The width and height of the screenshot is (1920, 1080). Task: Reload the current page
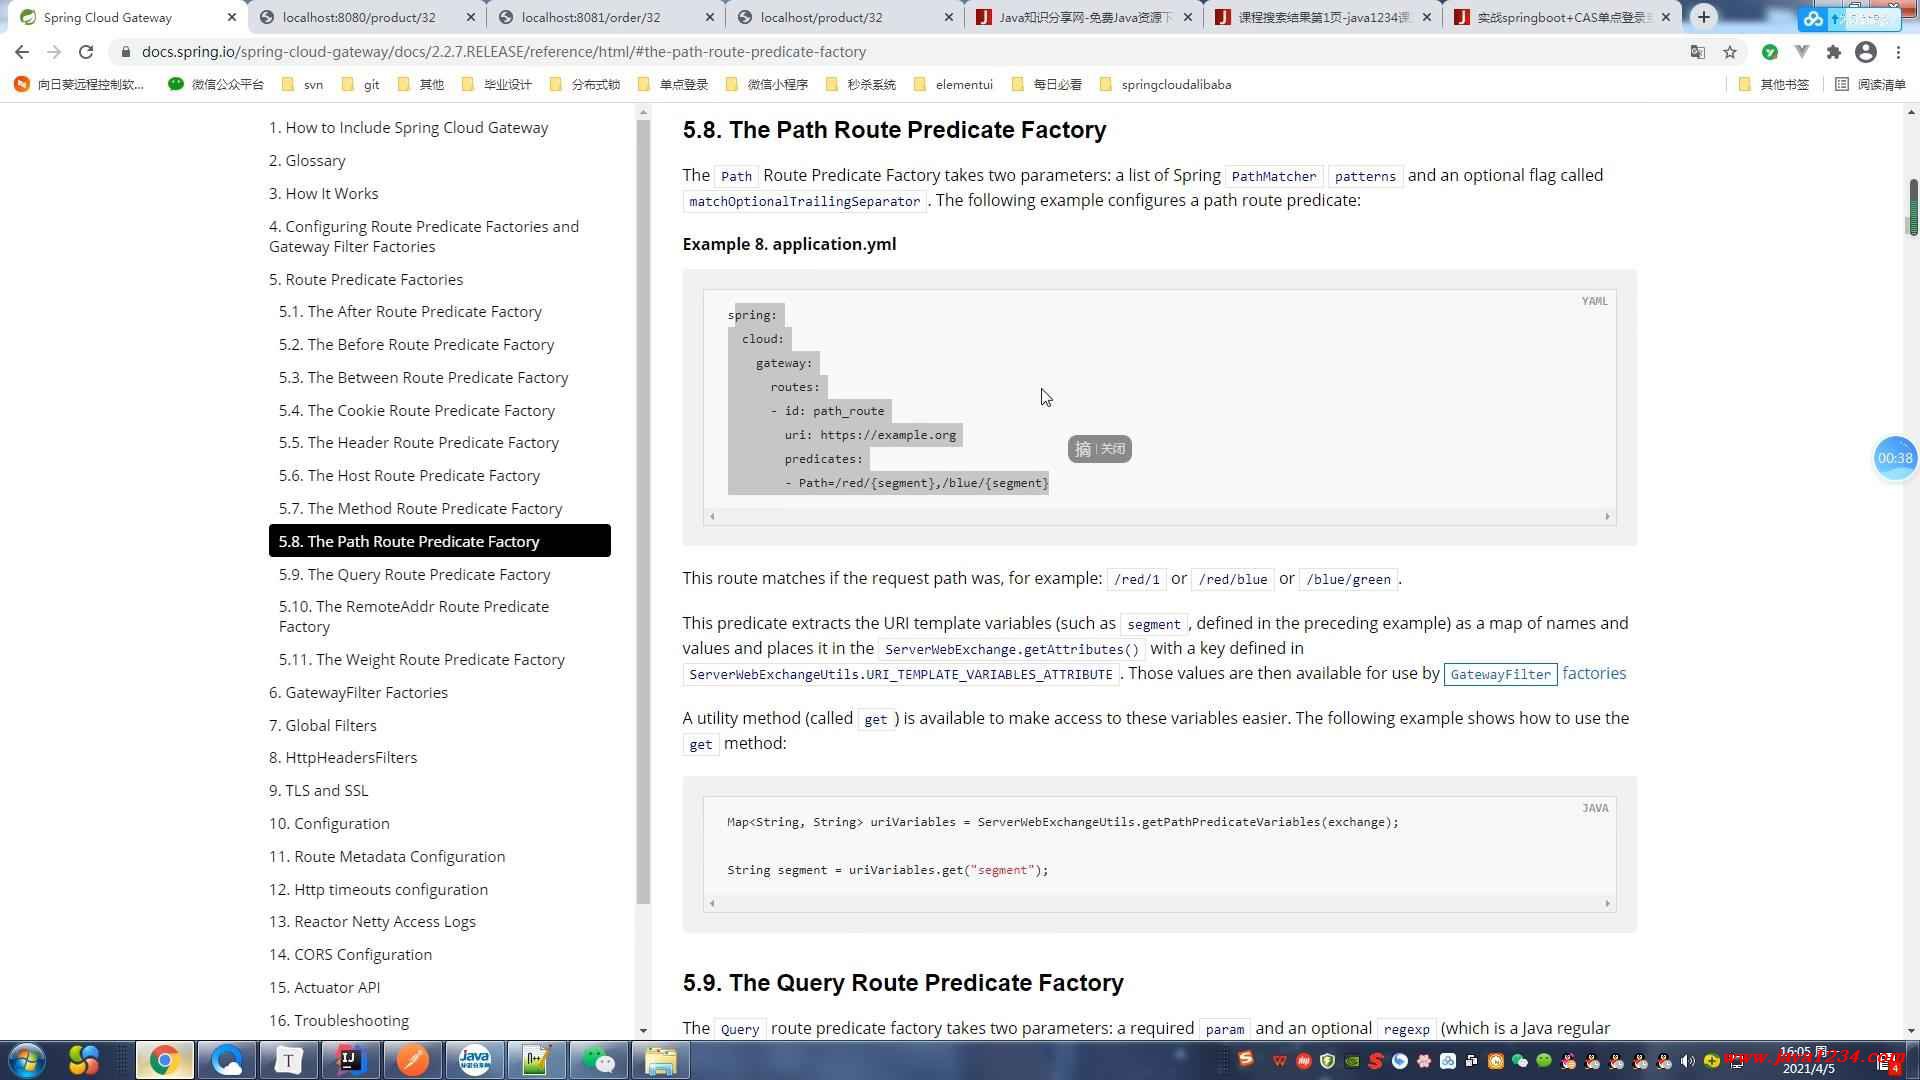[86, 52]
